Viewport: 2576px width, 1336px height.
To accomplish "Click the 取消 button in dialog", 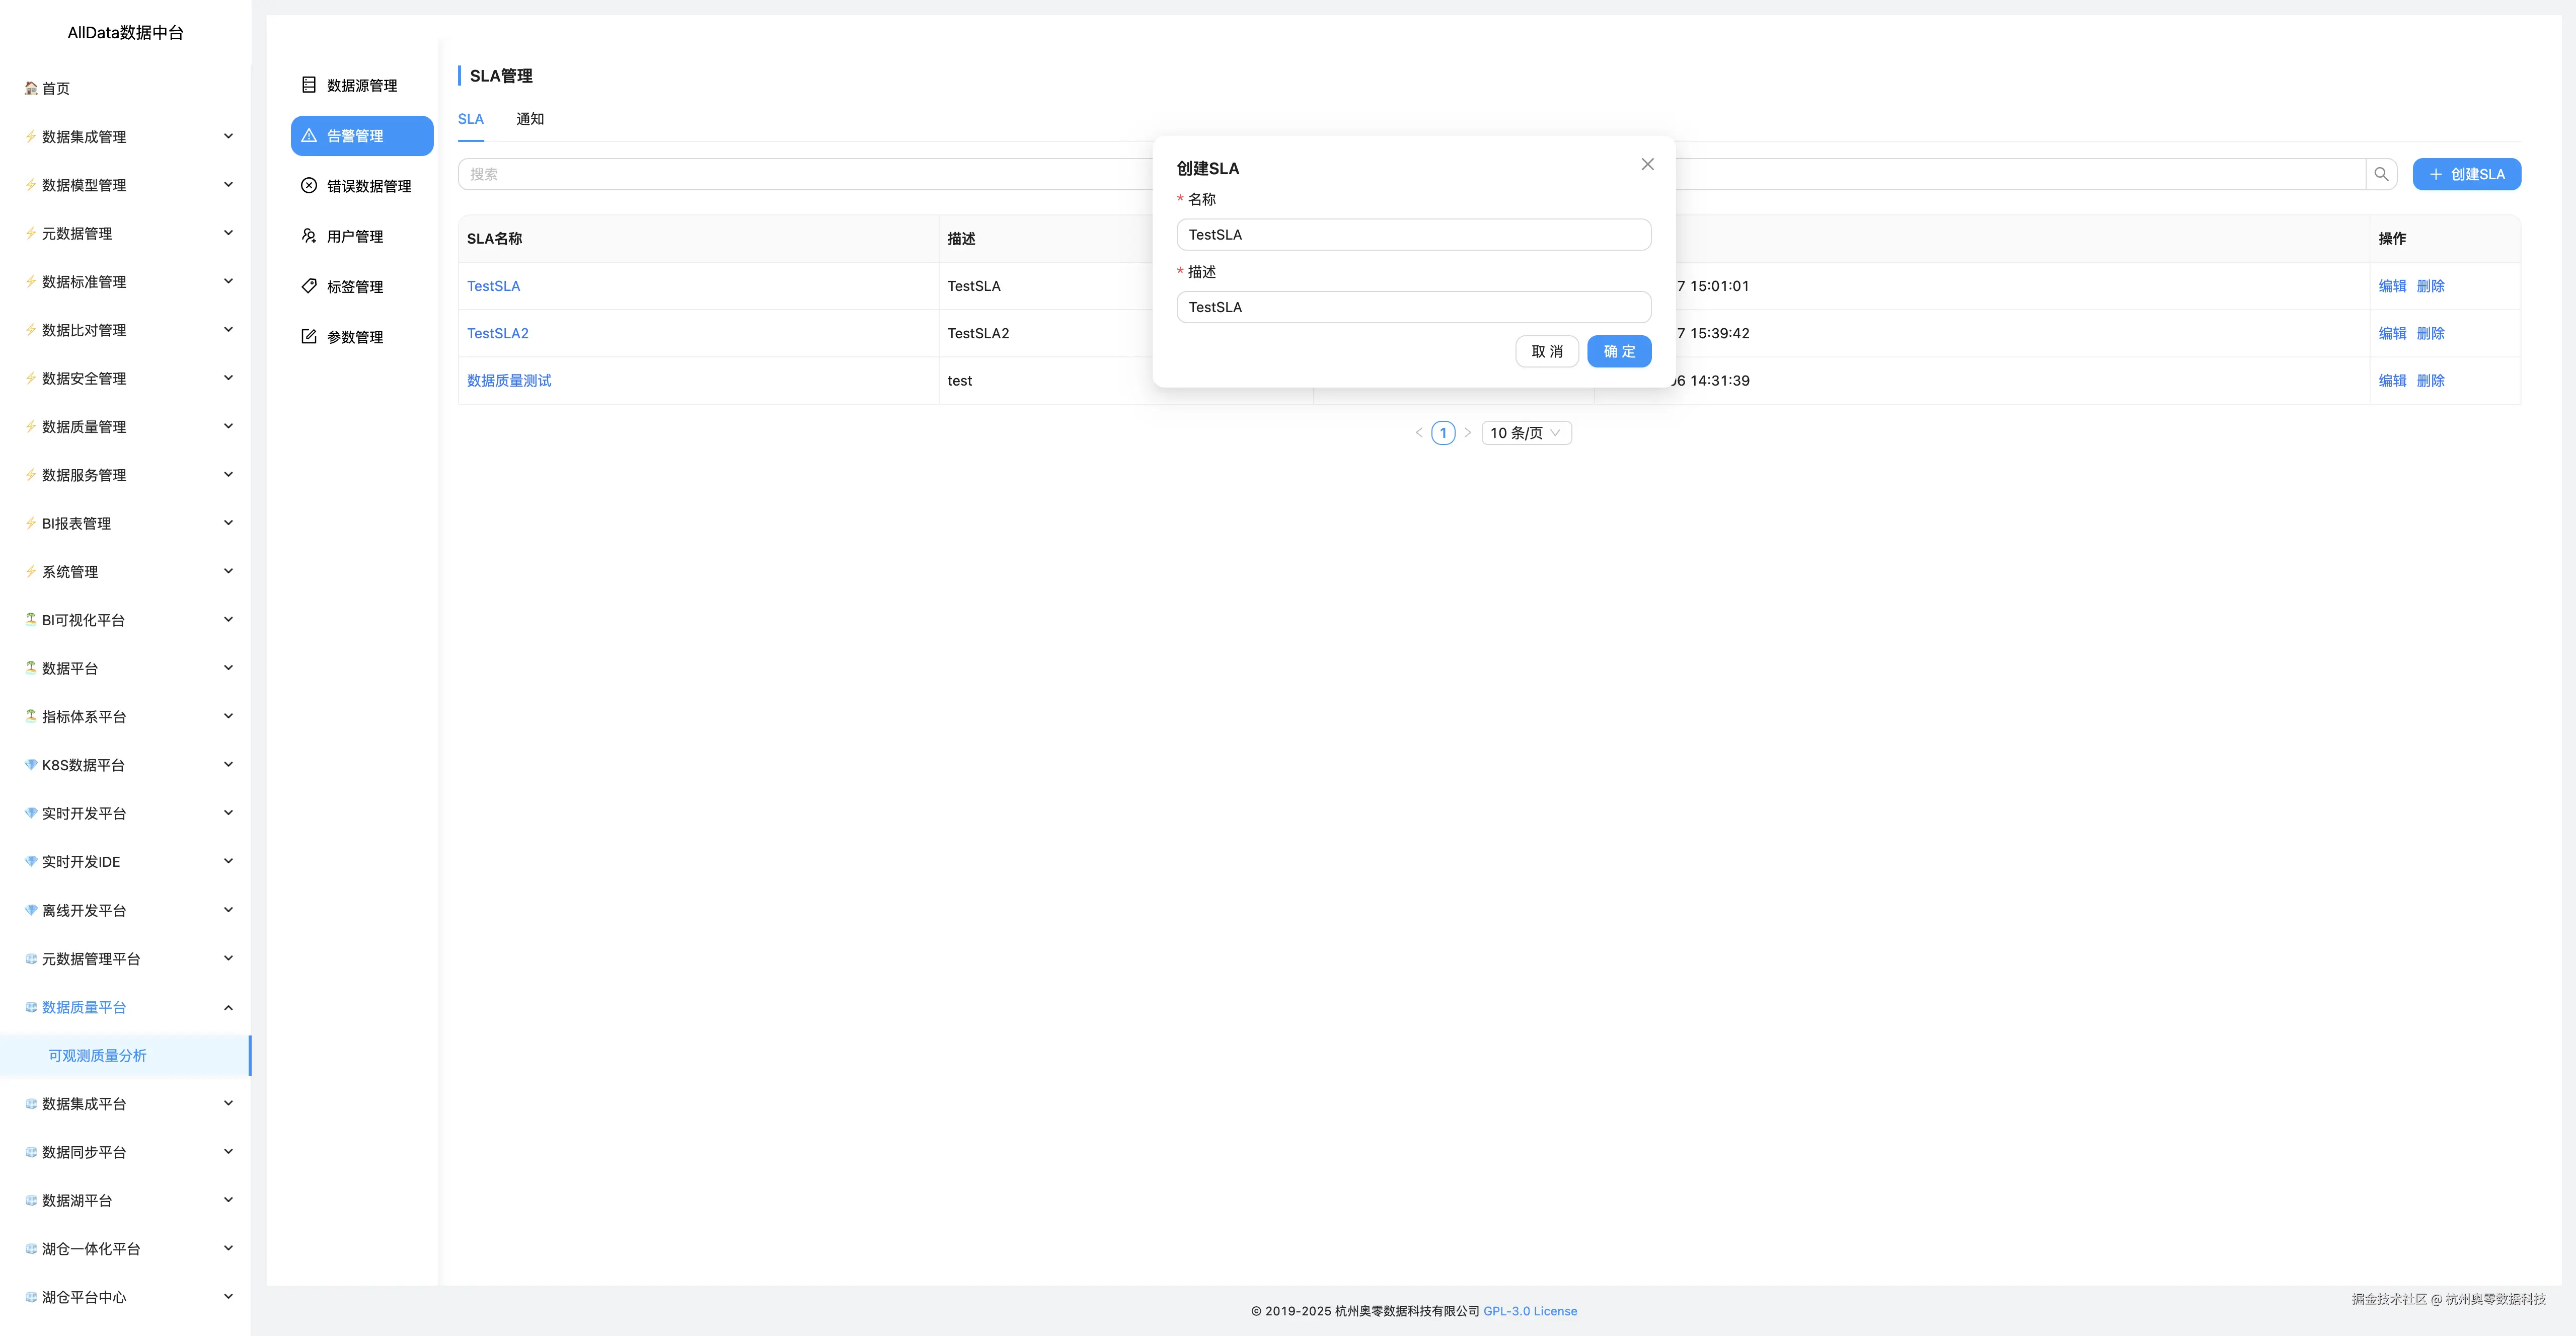I will tap(1546, 352).
